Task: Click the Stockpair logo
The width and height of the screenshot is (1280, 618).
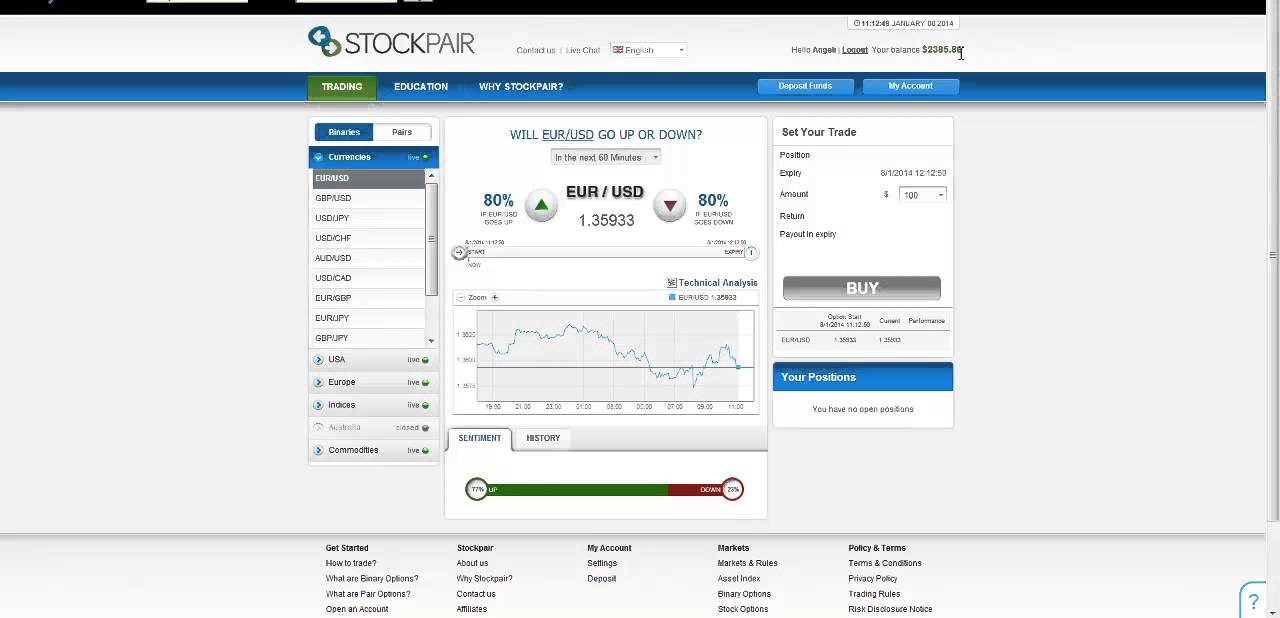Action: 391,42
